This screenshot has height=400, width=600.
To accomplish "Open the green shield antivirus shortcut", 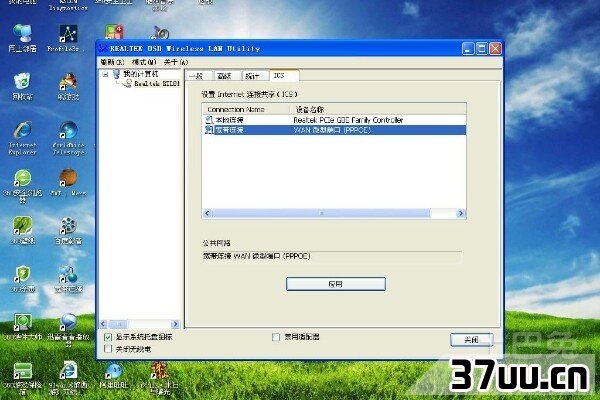I will point(23,274).
